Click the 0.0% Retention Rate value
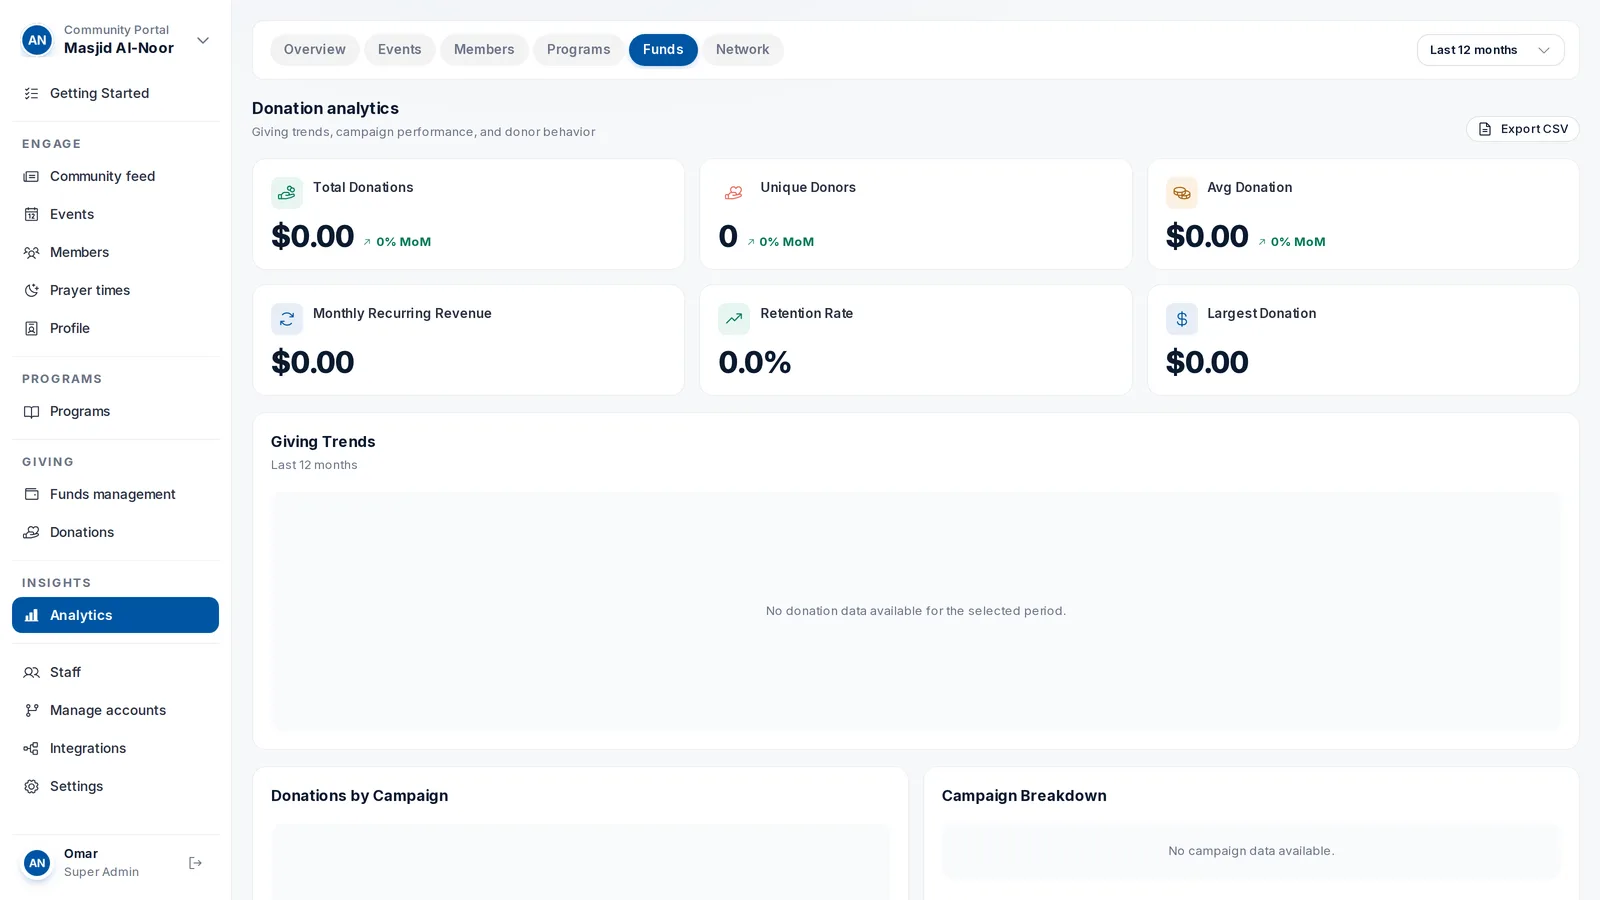The width and height of the screenshot is (1600, 900). (755, 362)
